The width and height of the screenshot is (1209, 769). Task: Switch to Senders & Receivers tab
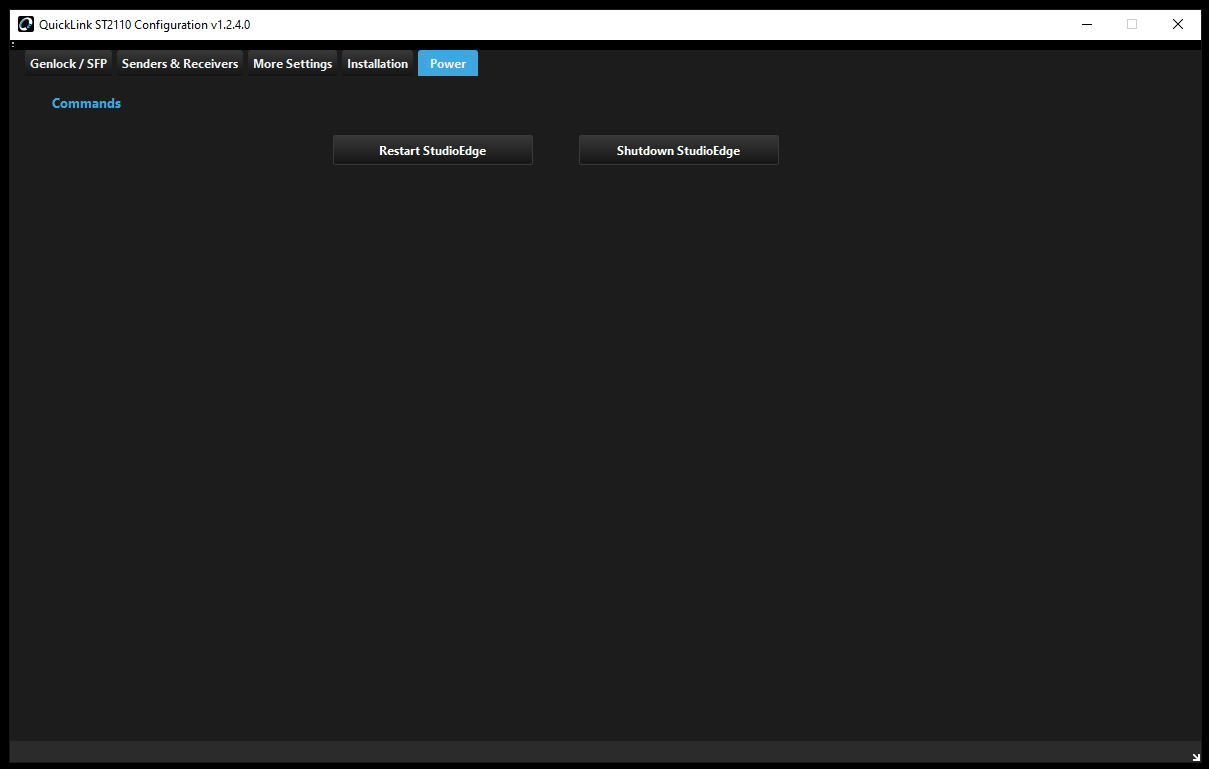pyautogui.click(x=180, y=63)
